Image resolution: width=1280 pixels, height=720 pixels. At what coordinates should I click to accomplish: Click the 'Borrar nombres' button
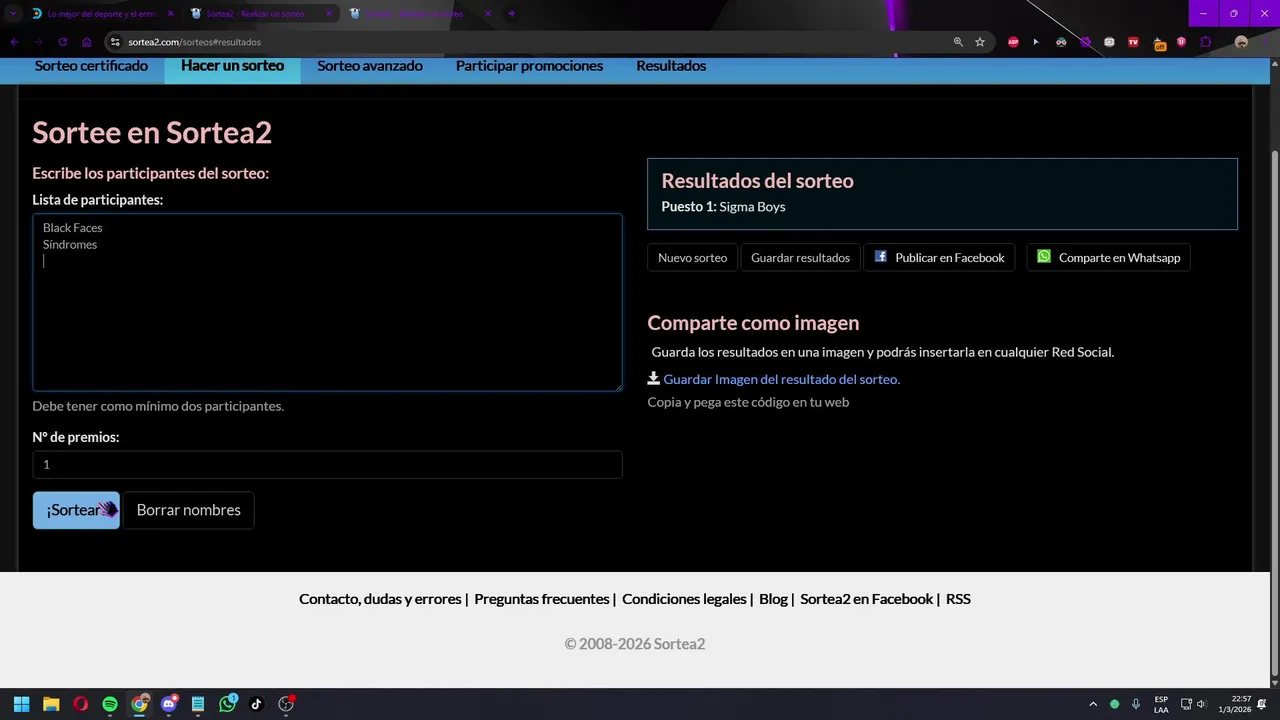coord(188,510)
